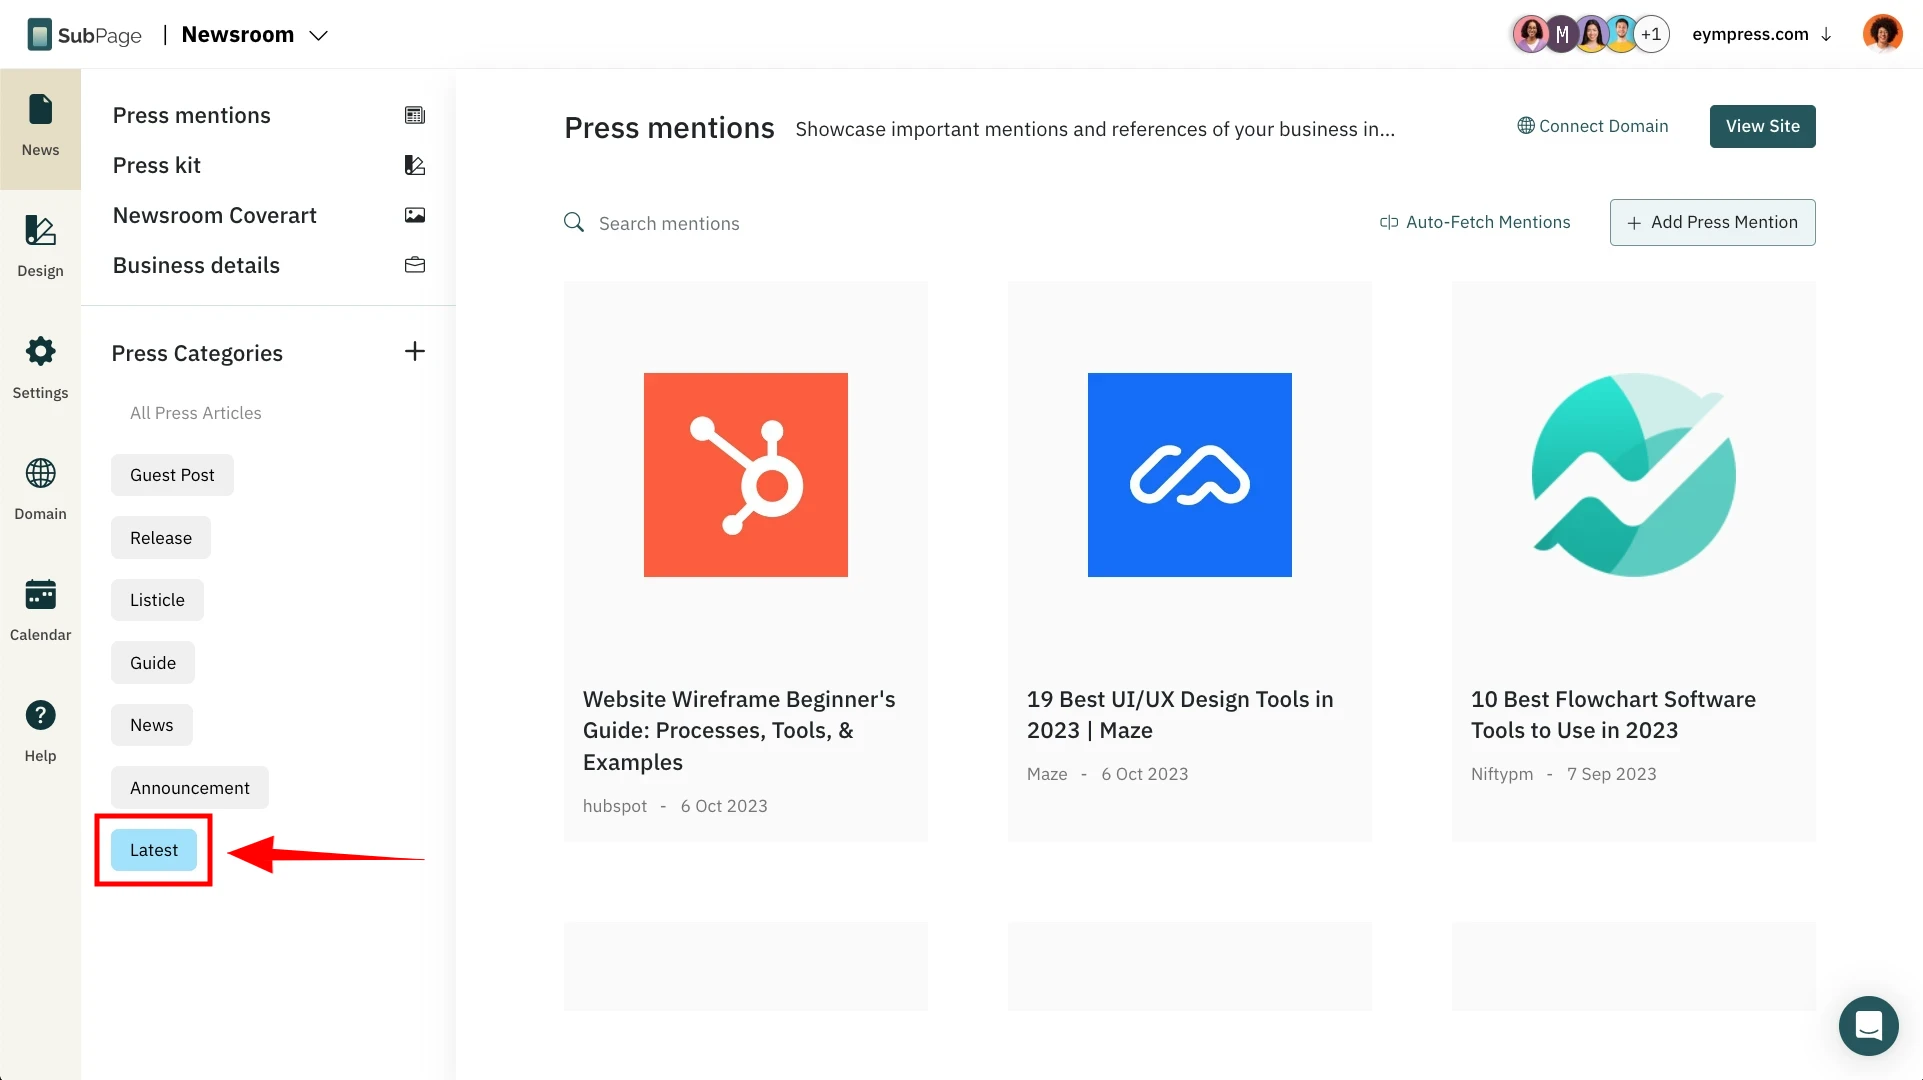Select the Latest category tag
This screenshot has height=1080, width=1923.
(x=154, y=850)
